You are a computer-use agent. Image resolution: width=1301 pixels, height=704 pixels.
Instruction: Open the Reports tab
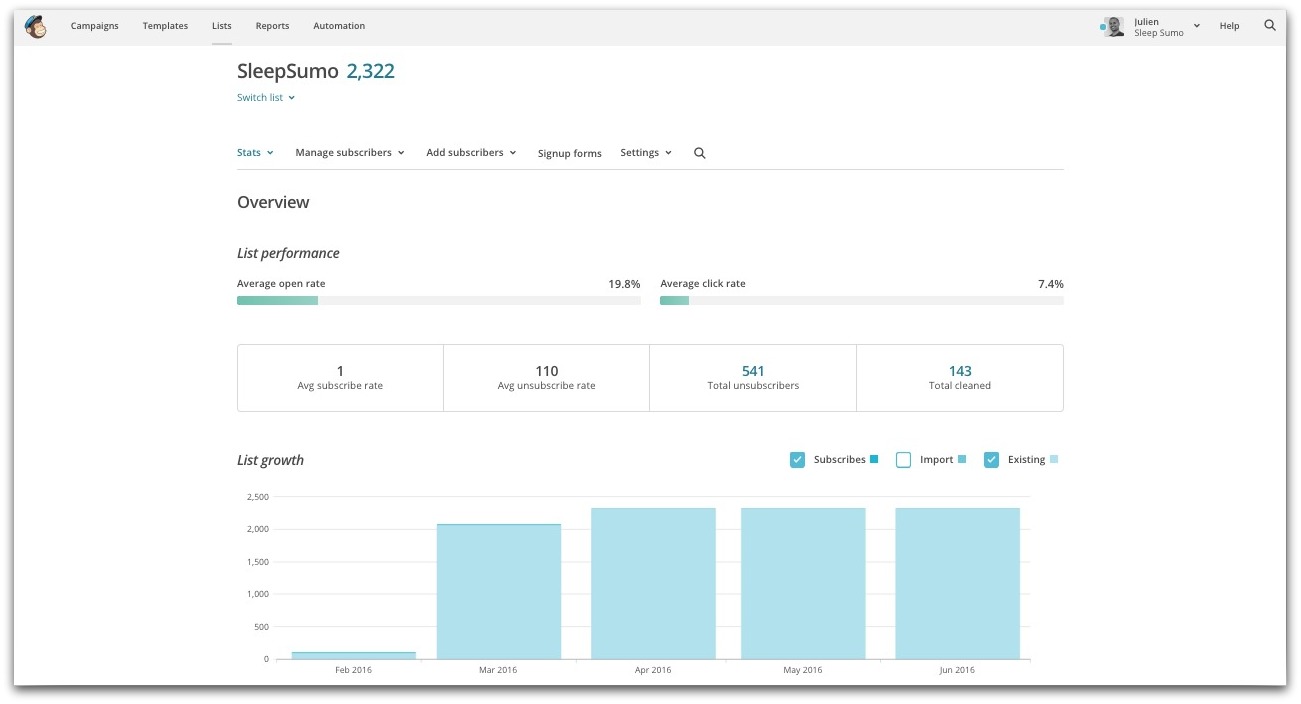[x=272, y=26]
